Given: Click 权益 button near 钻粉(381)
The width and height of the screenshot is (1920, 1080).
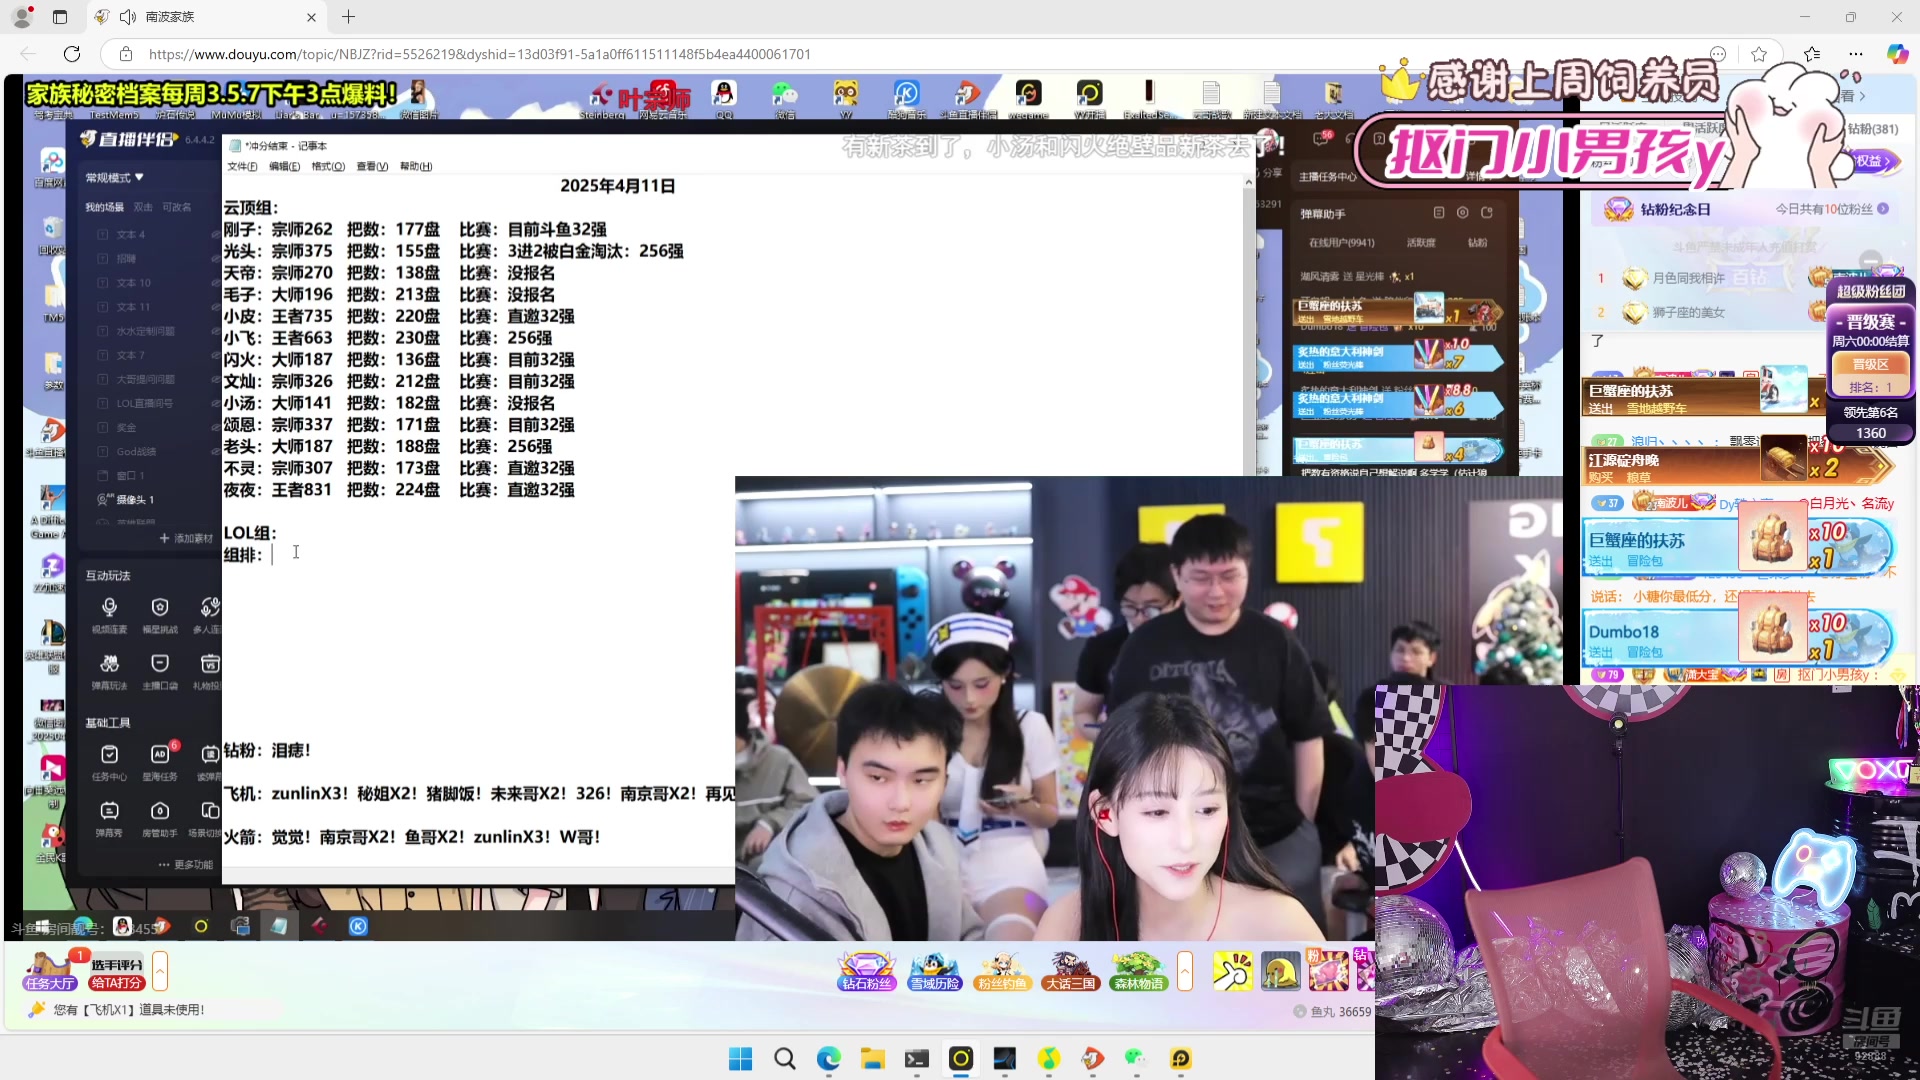Looking at the screenshot, I should (1873, 161).
